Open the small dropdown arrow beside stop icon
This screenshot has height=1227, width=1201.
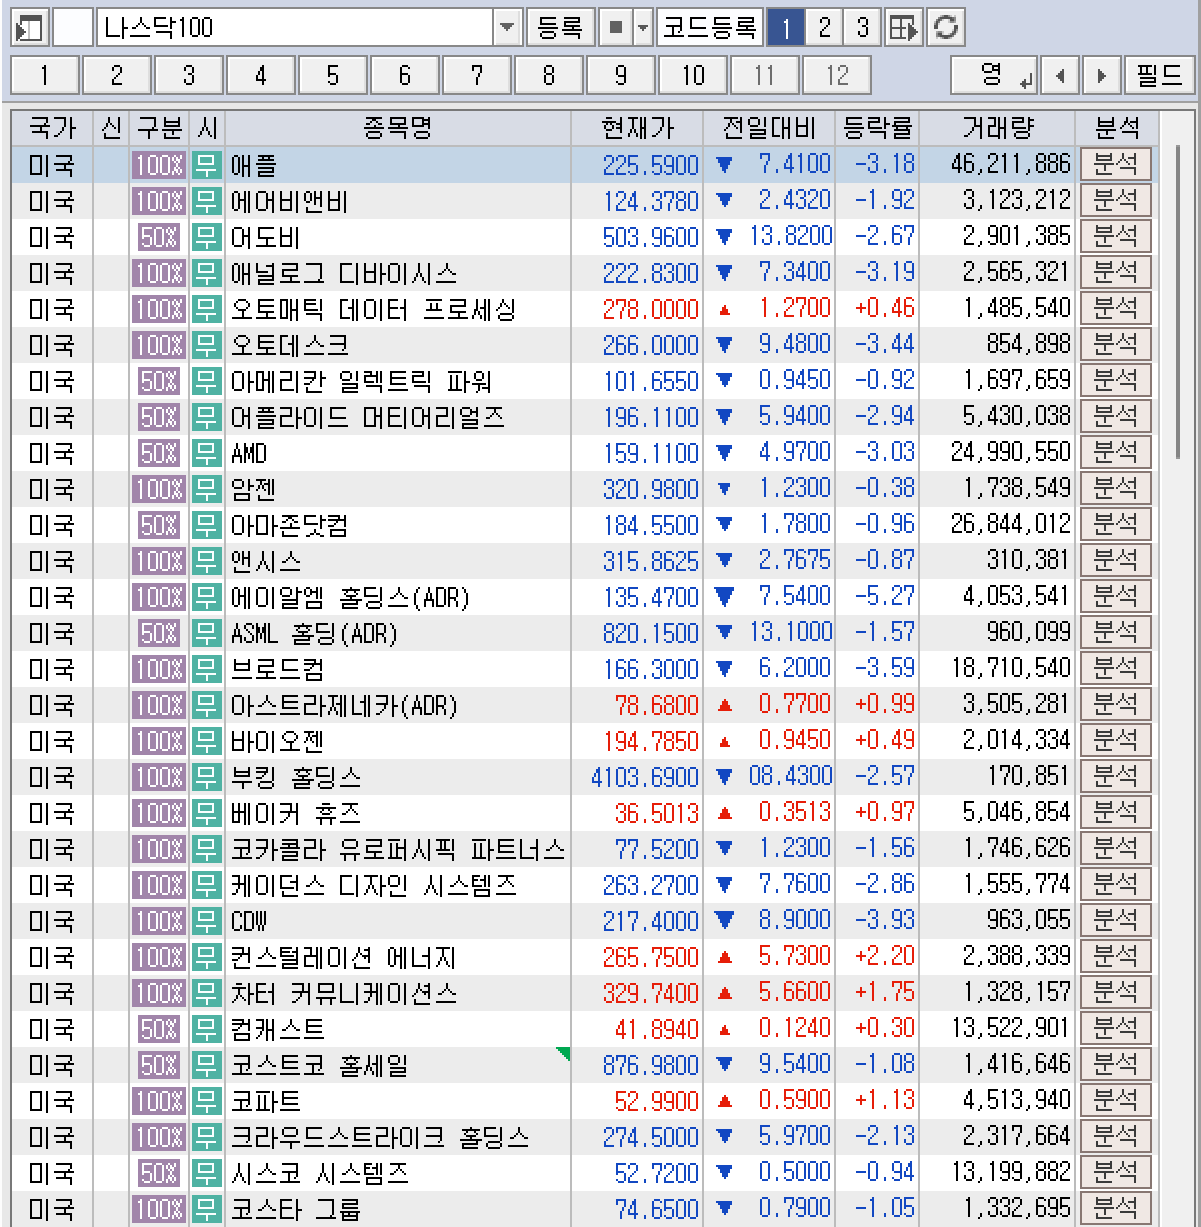coord(643,28)
